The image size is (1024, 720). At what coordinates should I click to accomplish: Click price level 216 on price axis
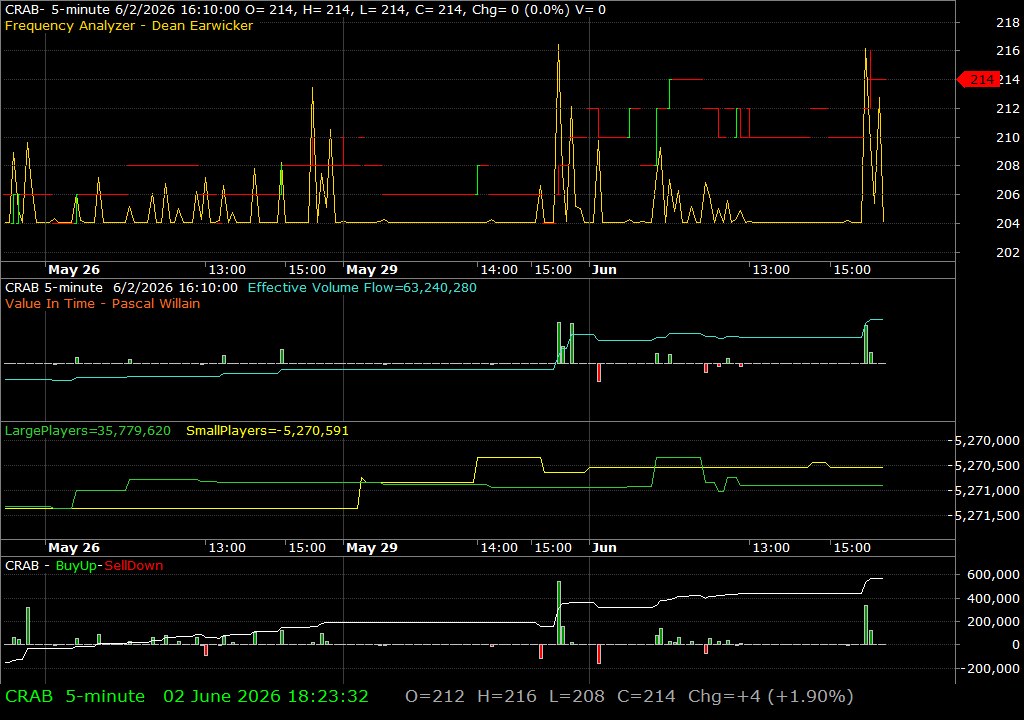tap(1008, 50)
